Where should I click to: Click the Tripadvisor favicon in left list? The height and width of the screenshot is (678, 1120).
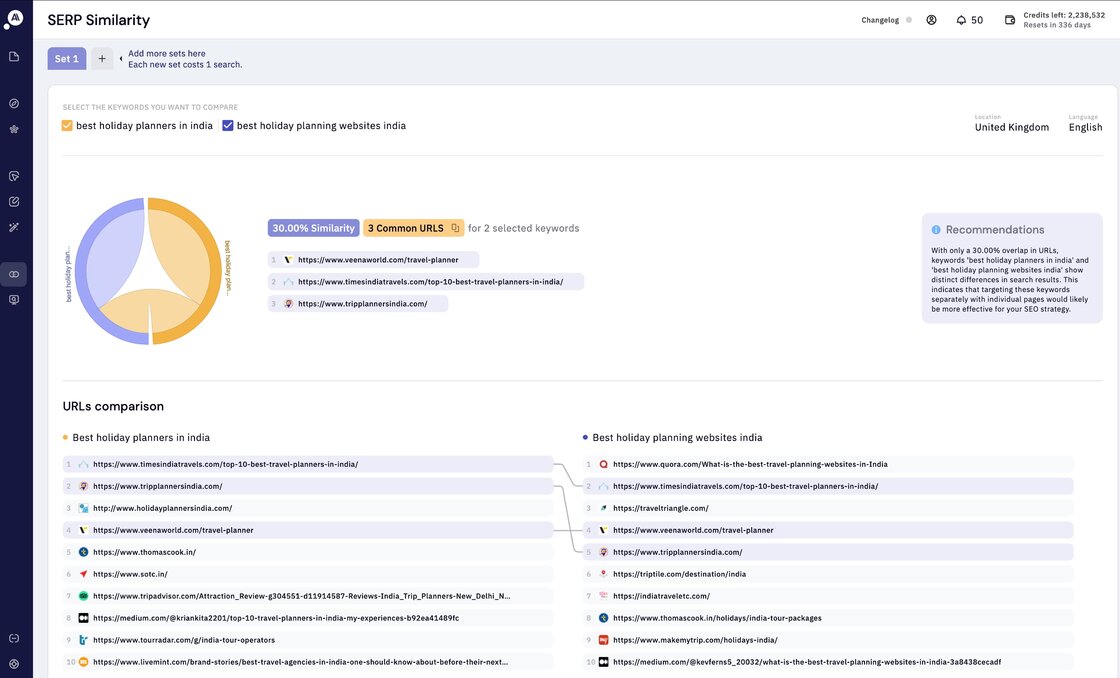coord(84,596)
